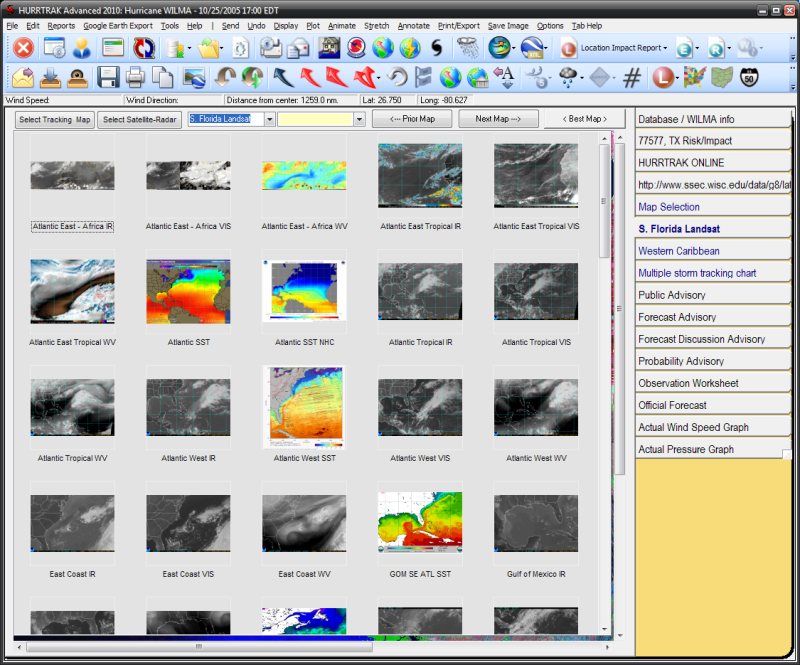
Task: Click the flooded house storm surge icon
Action: [x=329, y=48]
